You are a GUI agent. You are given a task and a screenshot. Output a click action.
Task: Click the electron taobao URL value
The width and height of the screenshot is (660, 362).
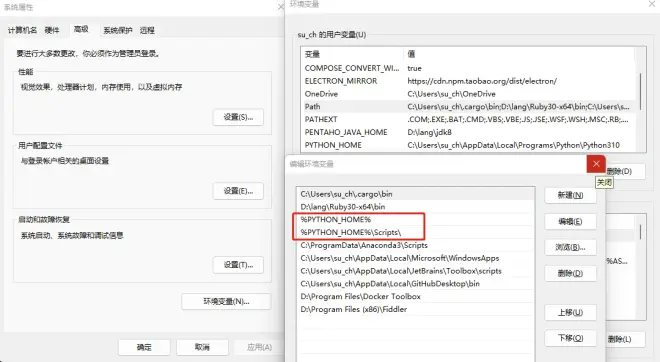(x=482, y=81)
